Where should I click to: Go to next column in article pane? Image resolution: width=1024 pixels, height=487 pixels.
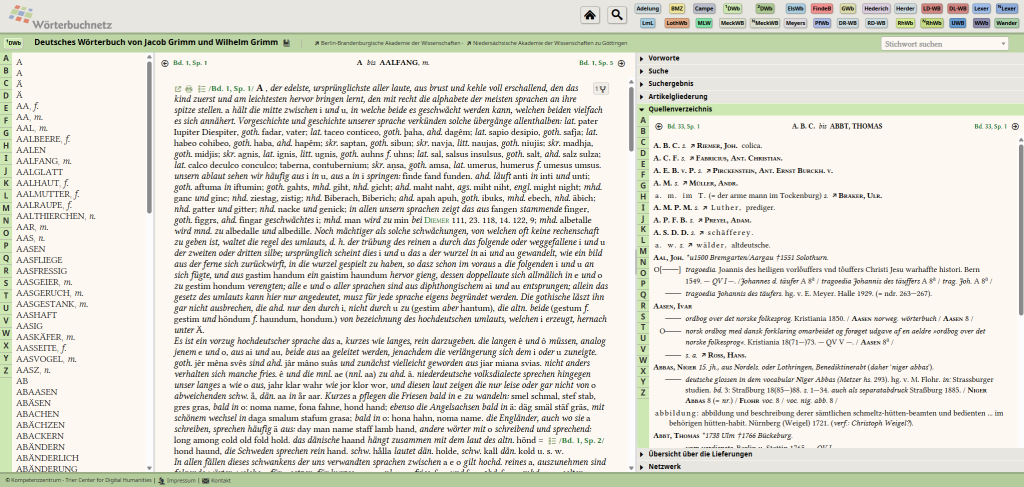click(623, 63)
